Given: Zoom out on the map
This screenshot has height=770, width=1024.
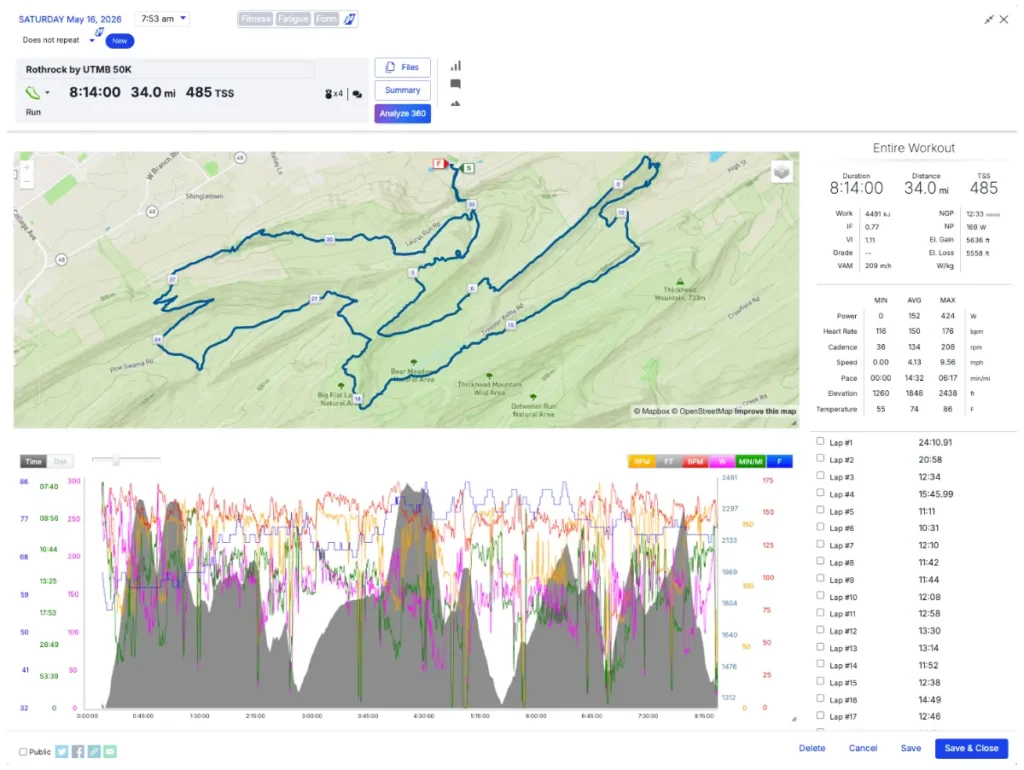Looking at the screenshot, I should click(x=26, y=182).
